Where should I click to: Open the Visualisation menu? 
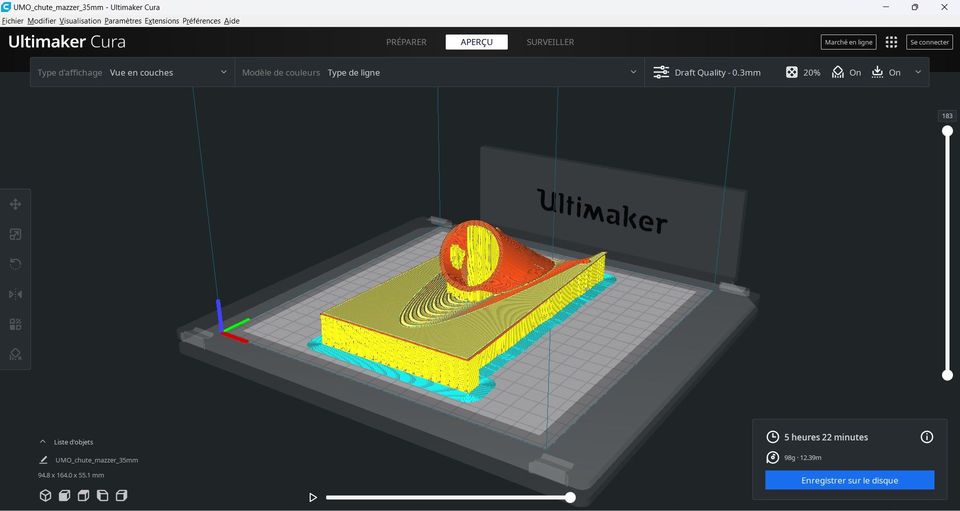pyautogui.click(x=80, y=21)
